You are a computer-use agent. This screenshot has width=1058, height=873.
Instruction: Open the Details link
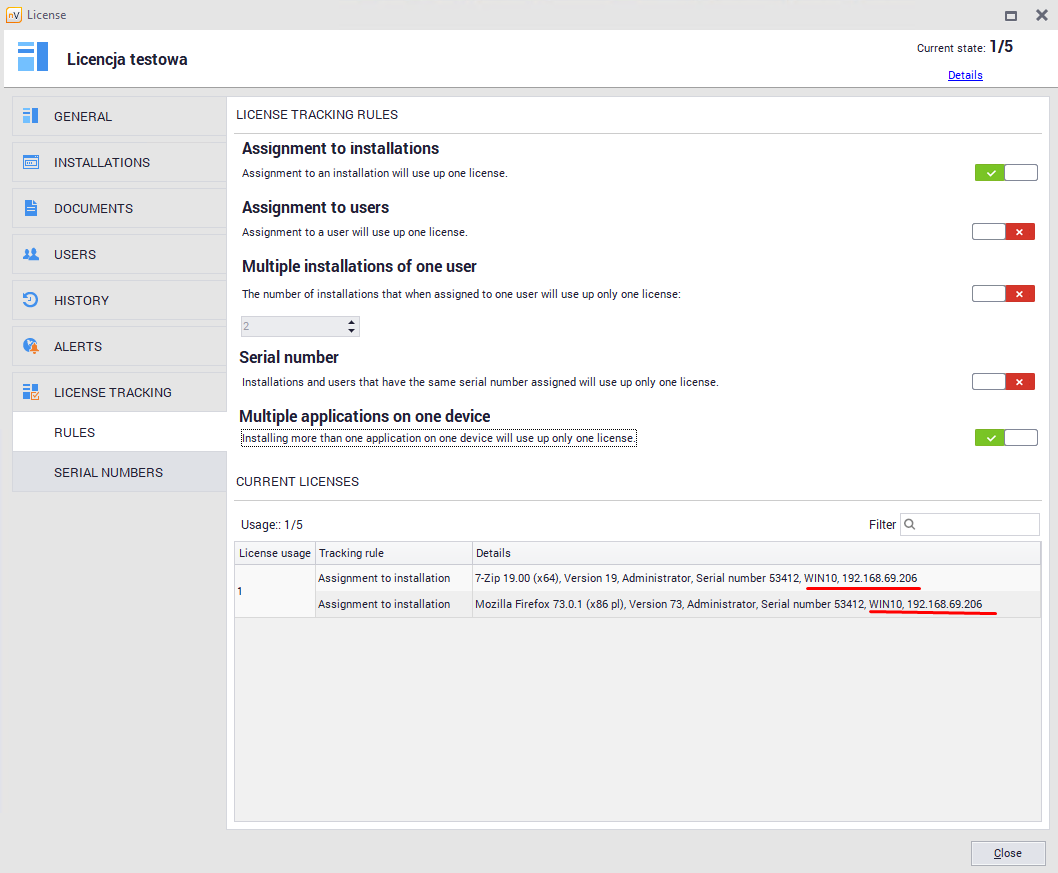pos(965,75)
